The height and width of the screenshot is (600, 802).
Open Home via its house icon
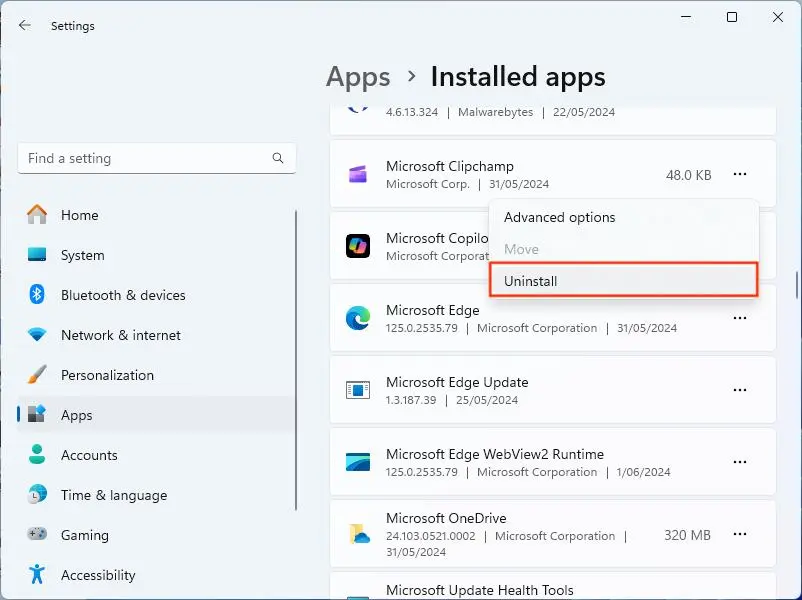point(37,215)
